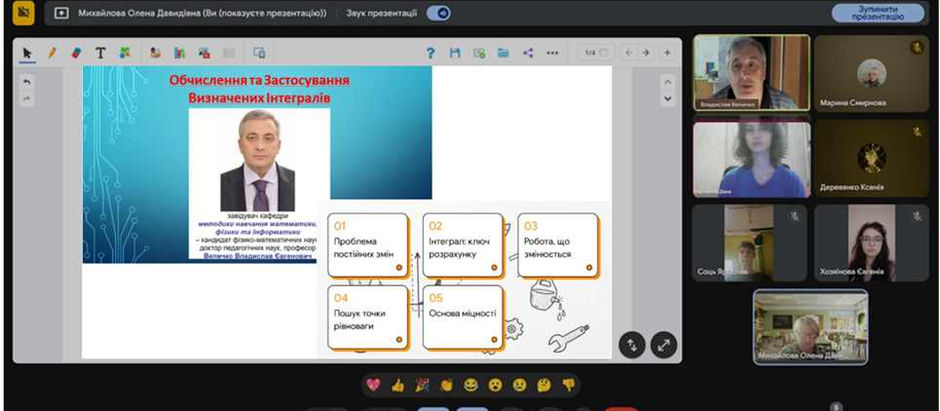
Task: Click the professor photo on the slide
Action: (259, 160)
